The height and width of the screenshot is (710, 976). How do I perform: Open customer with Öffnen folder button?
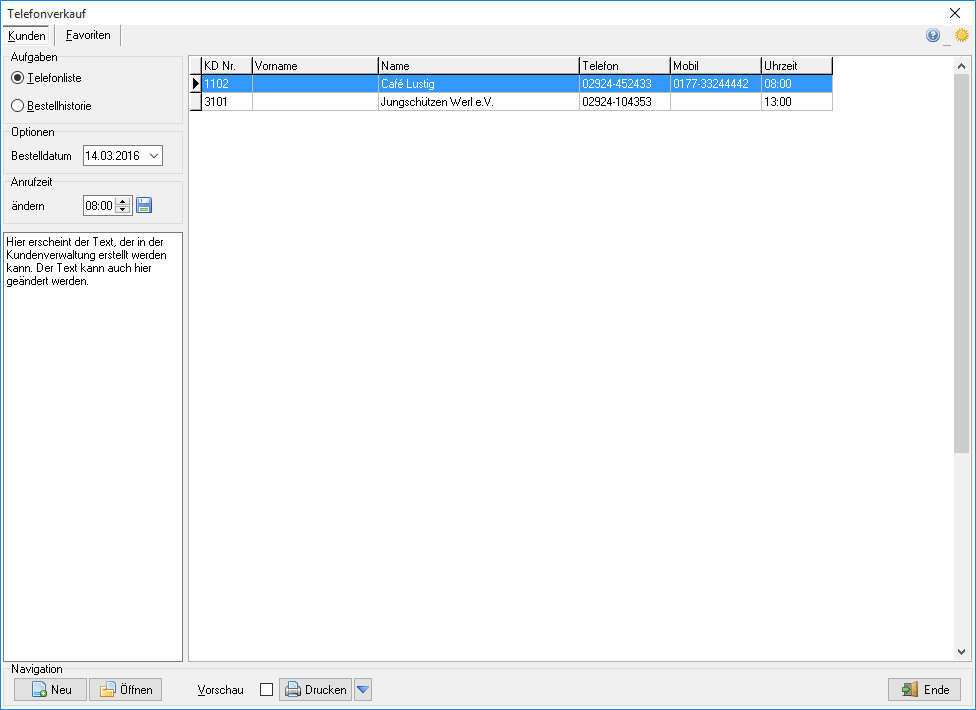click(125, 689)
